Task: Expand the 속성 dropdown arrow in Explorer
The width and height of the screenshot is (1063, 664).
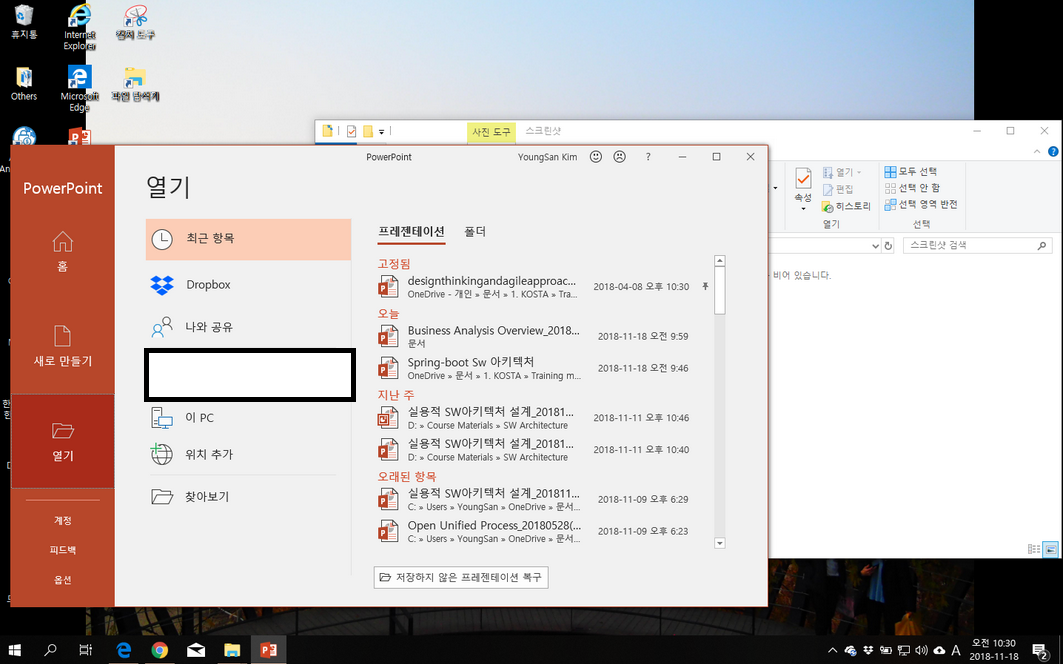Action: [803, 208]
